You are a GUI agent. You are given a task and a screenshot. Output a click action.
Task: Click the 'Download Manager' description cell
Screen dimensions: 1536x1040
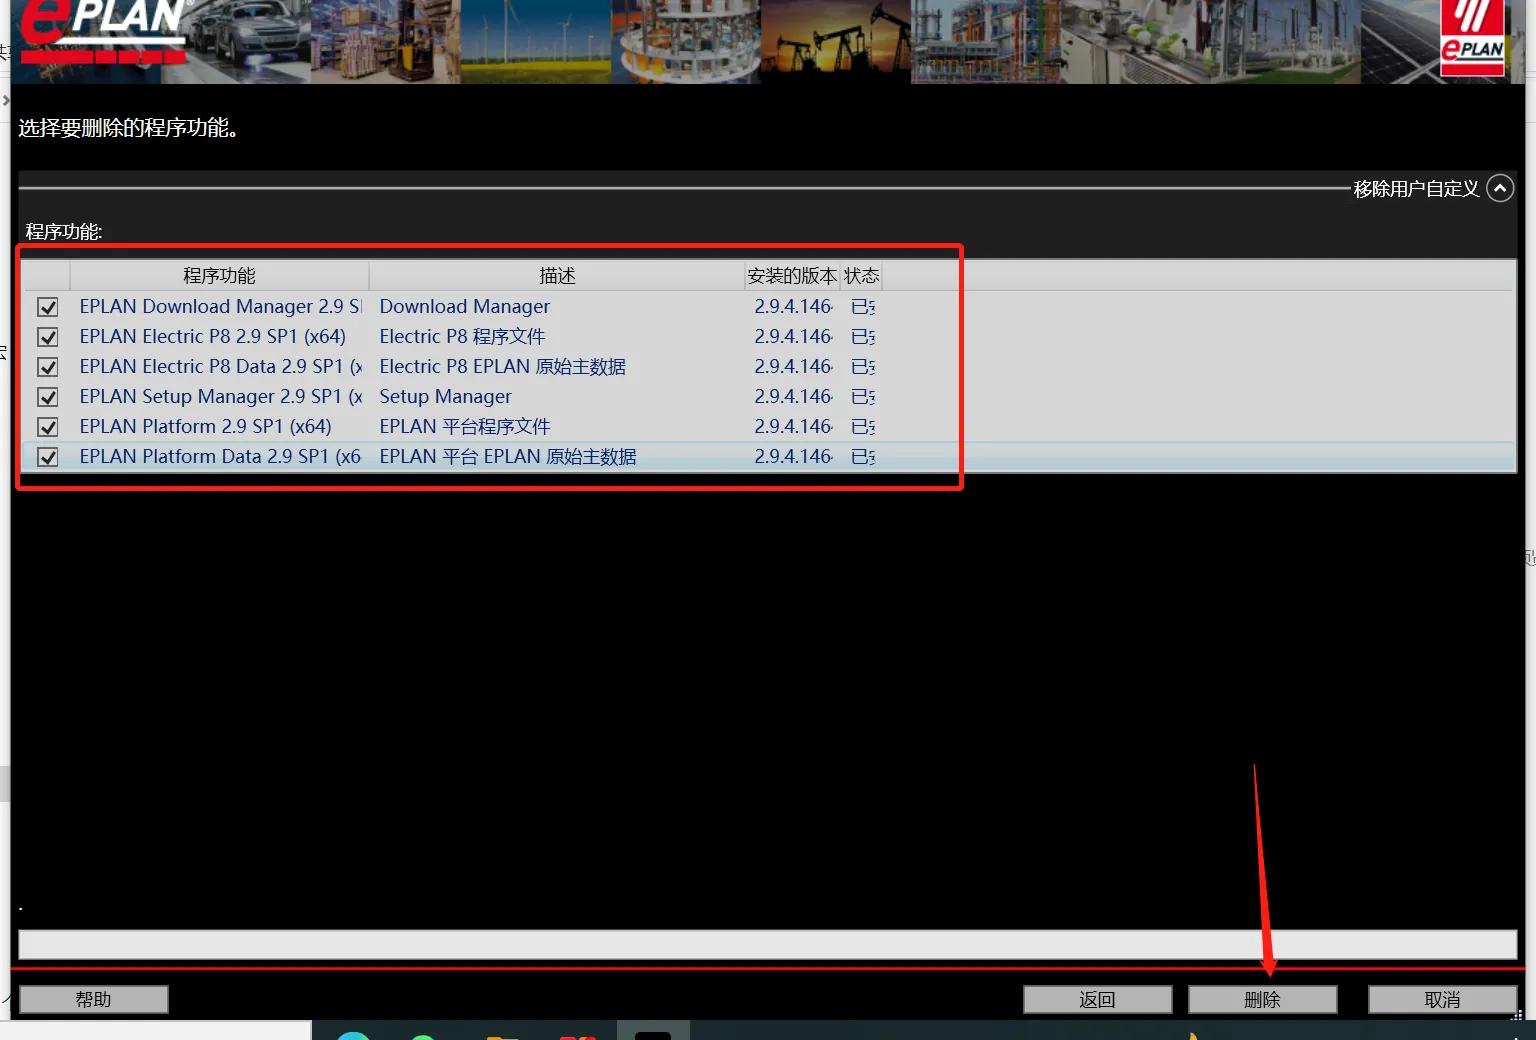point(465,307)
